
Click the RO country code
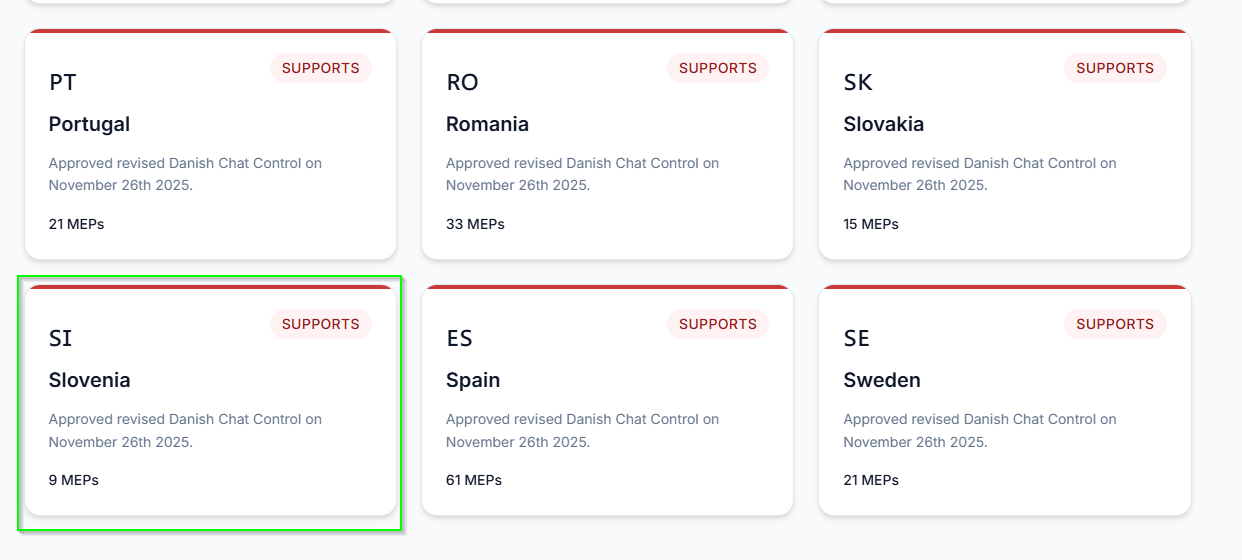462,82
